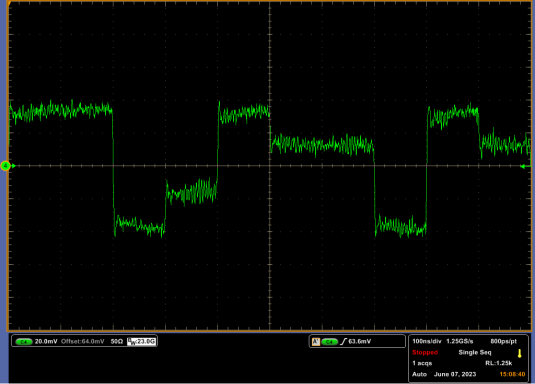Click the rising edge slope icon
Image resolution: width=535 pixels, height=384 pixels.
pyautogui.click(x=343, y=341)
